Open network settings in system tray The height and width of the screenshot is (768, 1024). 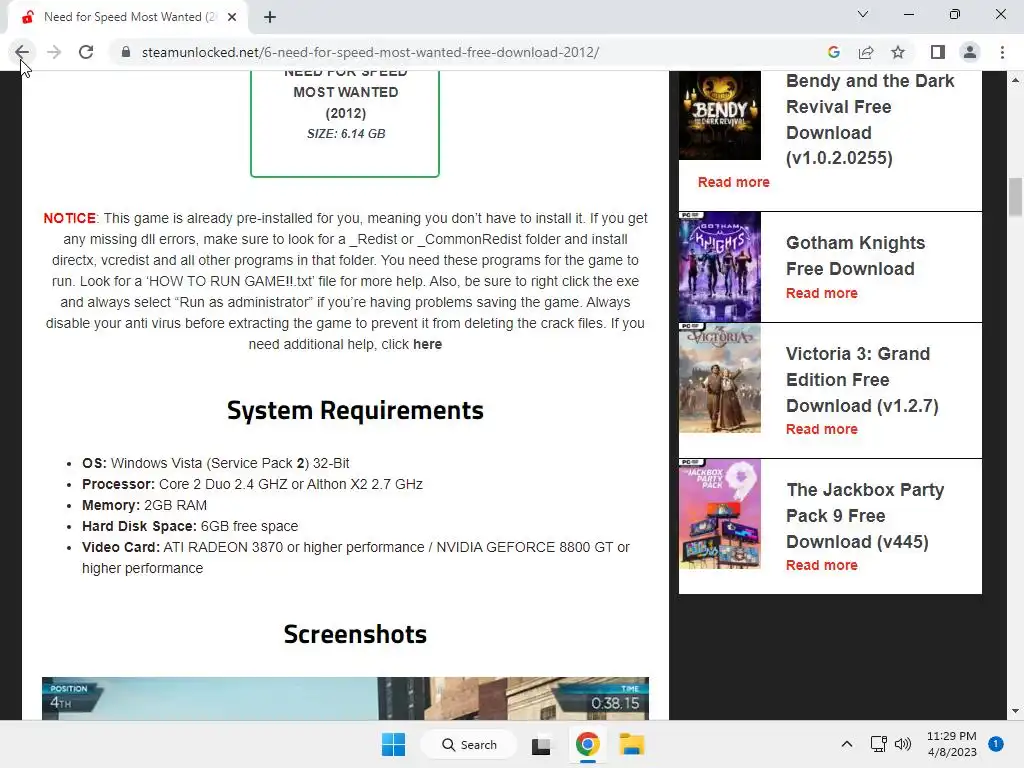click(878, 744)
